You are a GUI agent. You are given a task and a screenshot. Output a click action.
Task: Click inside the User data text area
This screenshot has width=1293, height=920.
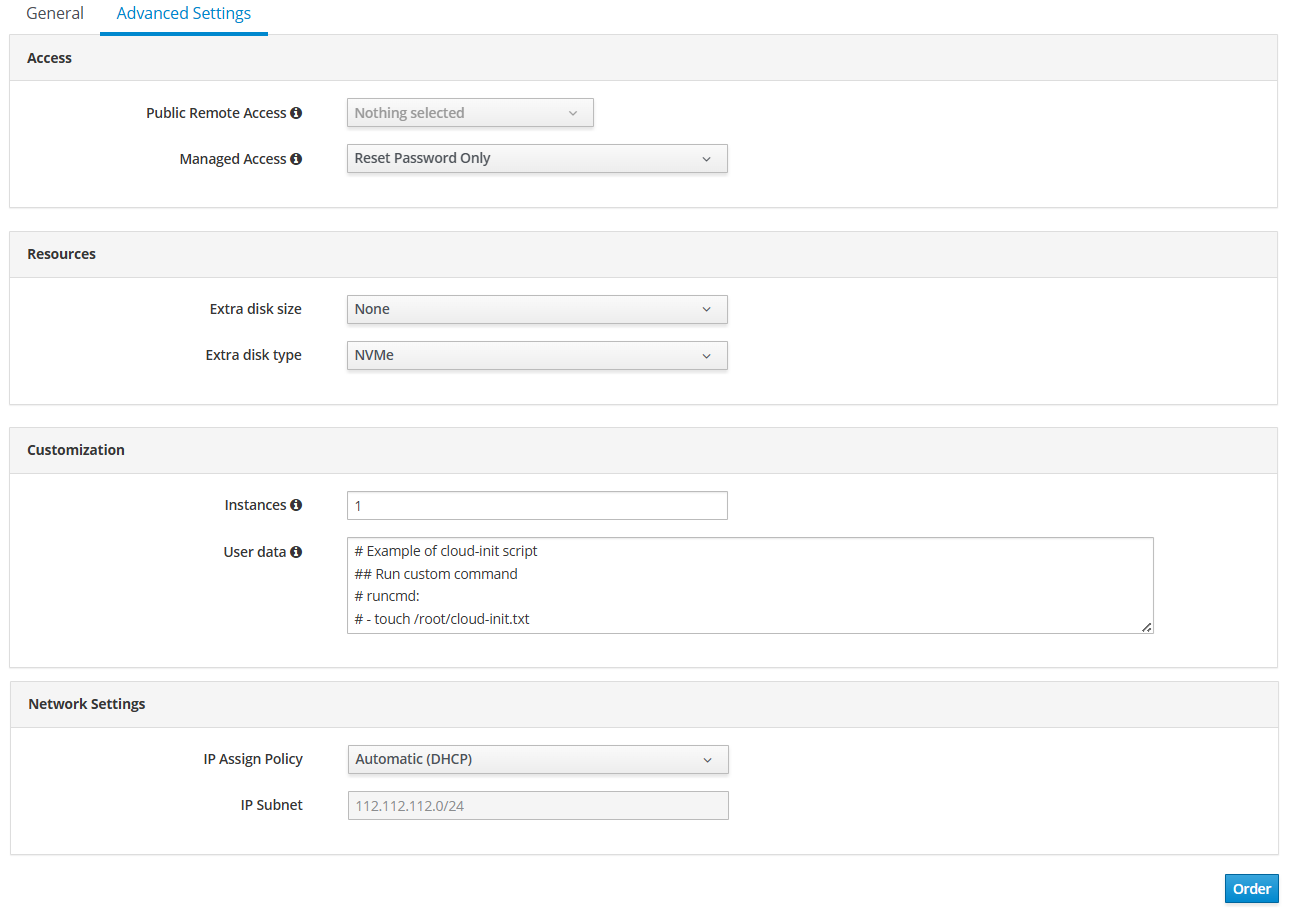750,585
